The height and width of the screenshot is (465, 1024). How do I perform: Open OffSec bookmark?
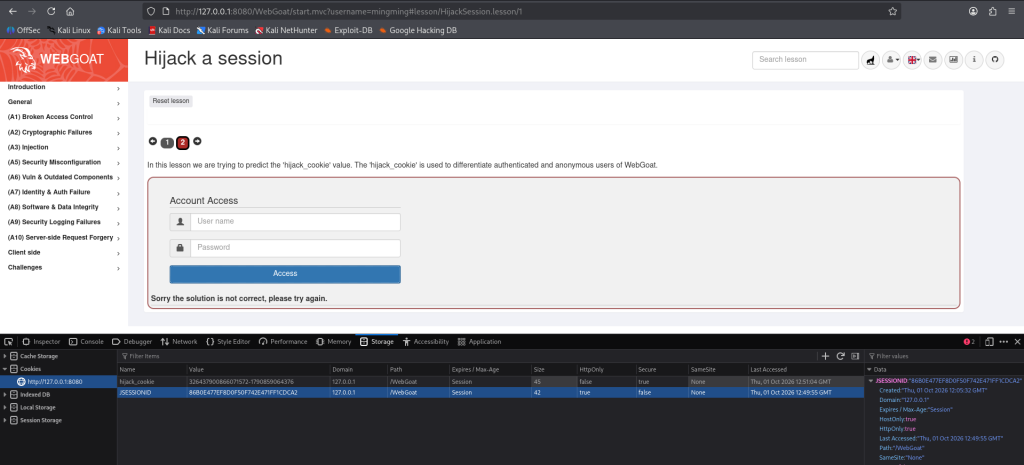pos(24,30)
